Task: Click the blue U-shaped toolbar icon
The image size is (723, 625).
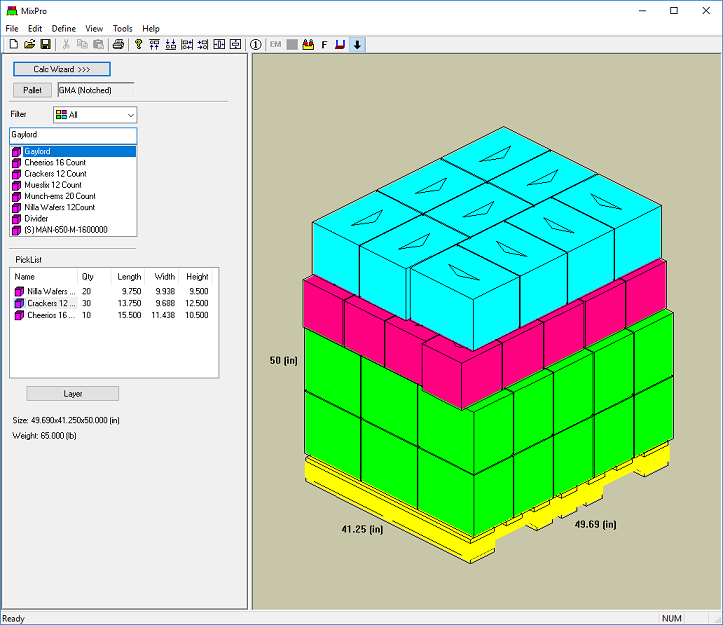Action: pyautogui.click(x=340, y=44)
